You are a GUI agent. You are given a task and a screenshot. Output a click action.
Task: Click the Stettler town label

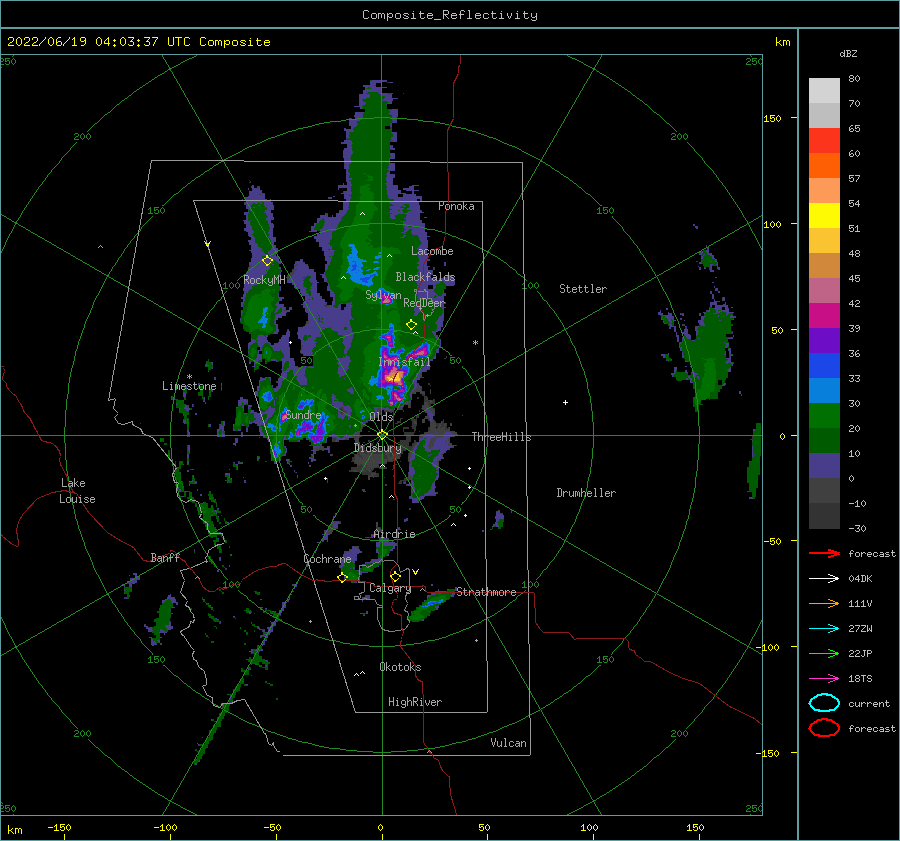tap(583, 289)
